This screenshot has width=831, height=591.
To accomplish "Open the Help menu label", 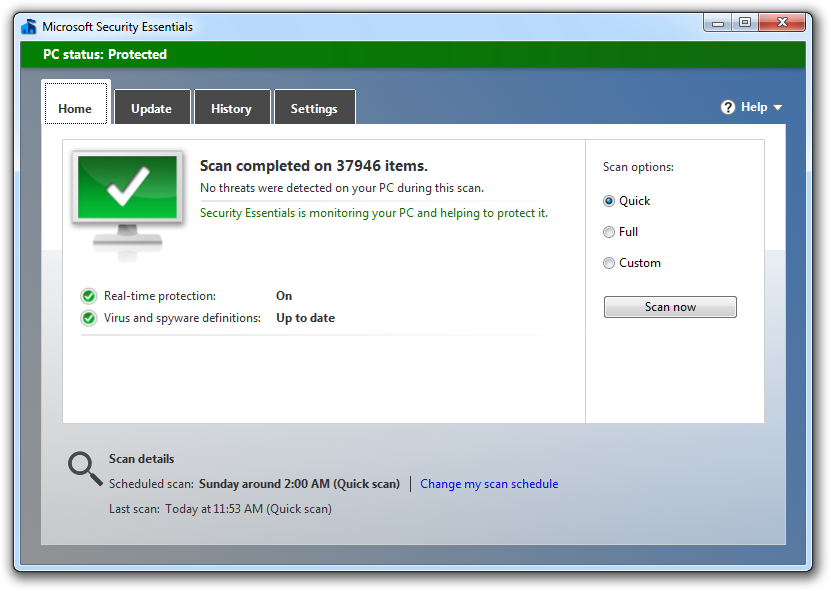I will [x=754, y=107].
